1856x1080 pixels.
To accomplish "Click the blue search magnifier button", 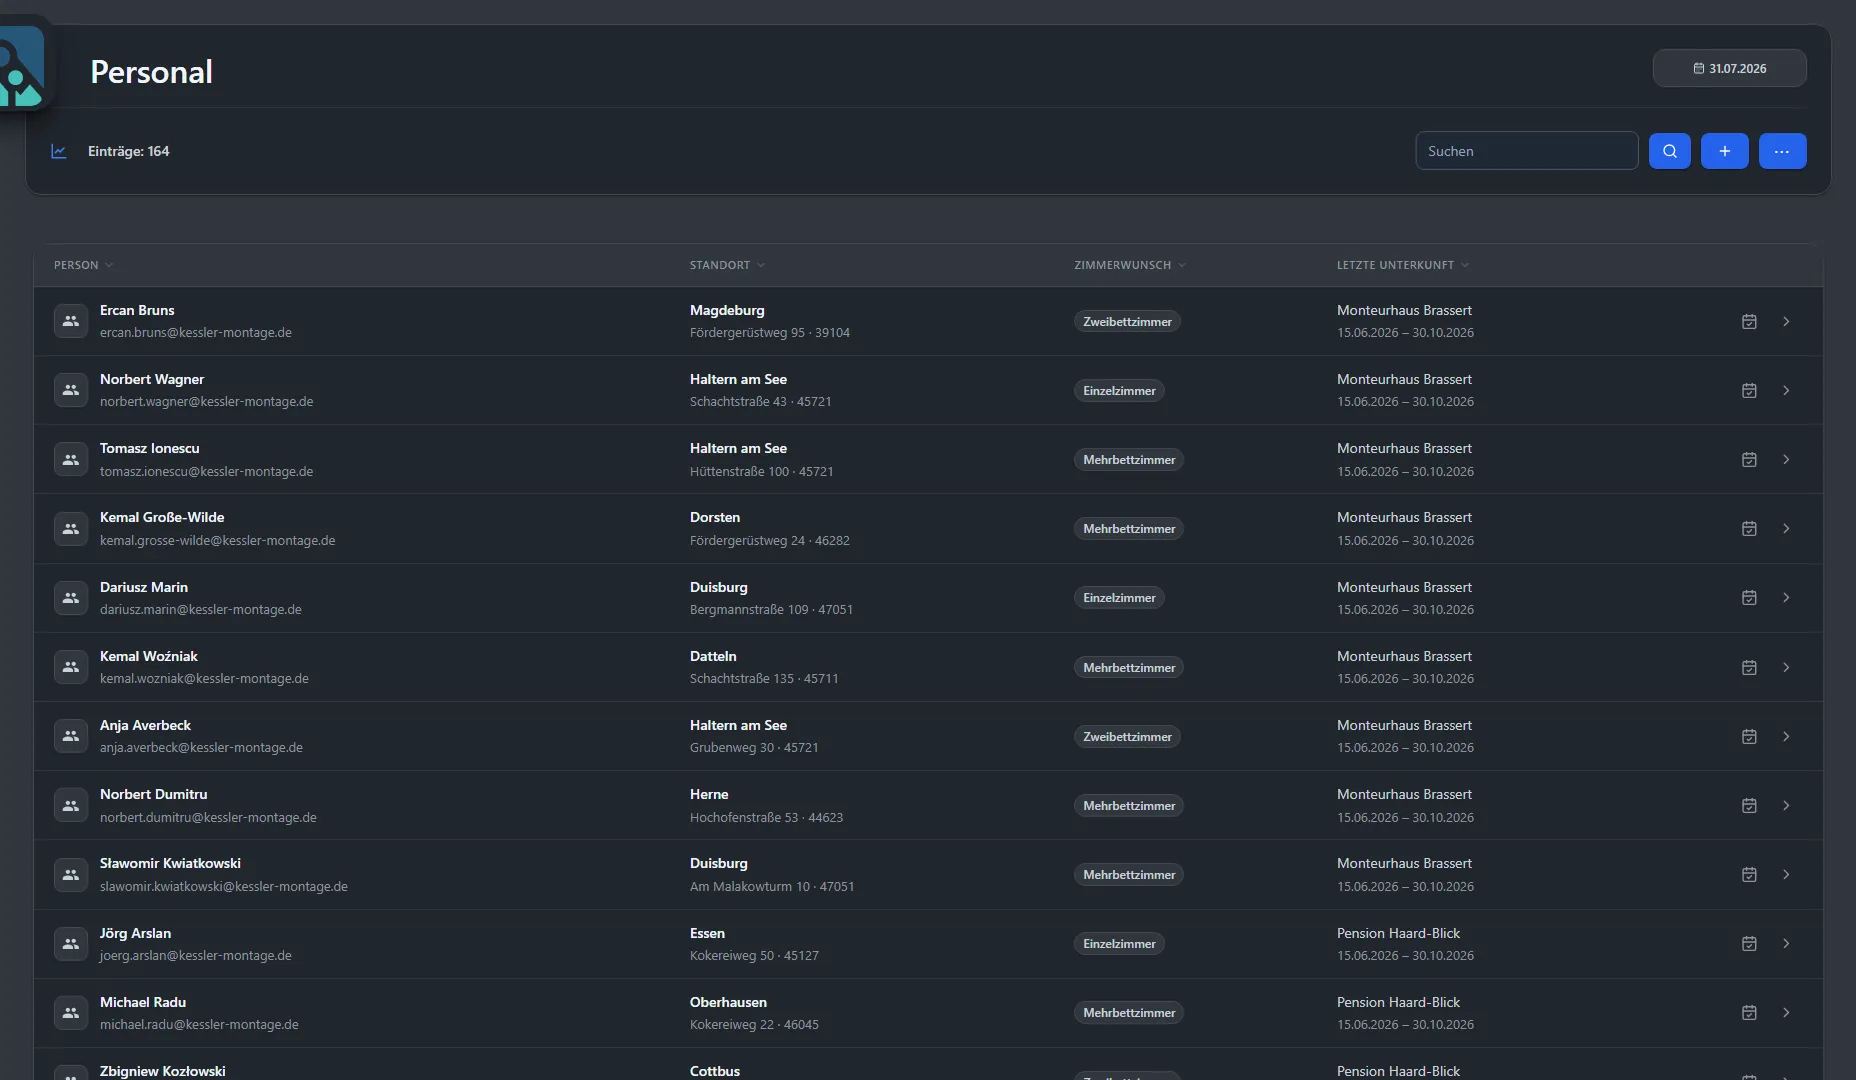I will [x=1669, y=151].
